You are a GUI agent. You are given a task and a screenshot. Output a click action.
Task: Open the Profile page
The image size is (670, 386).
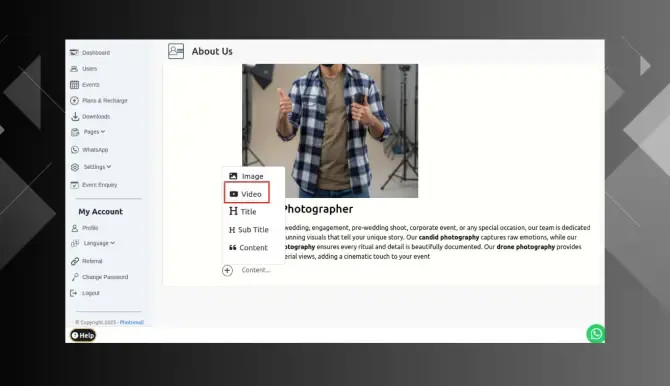click(x=90, y=228)
